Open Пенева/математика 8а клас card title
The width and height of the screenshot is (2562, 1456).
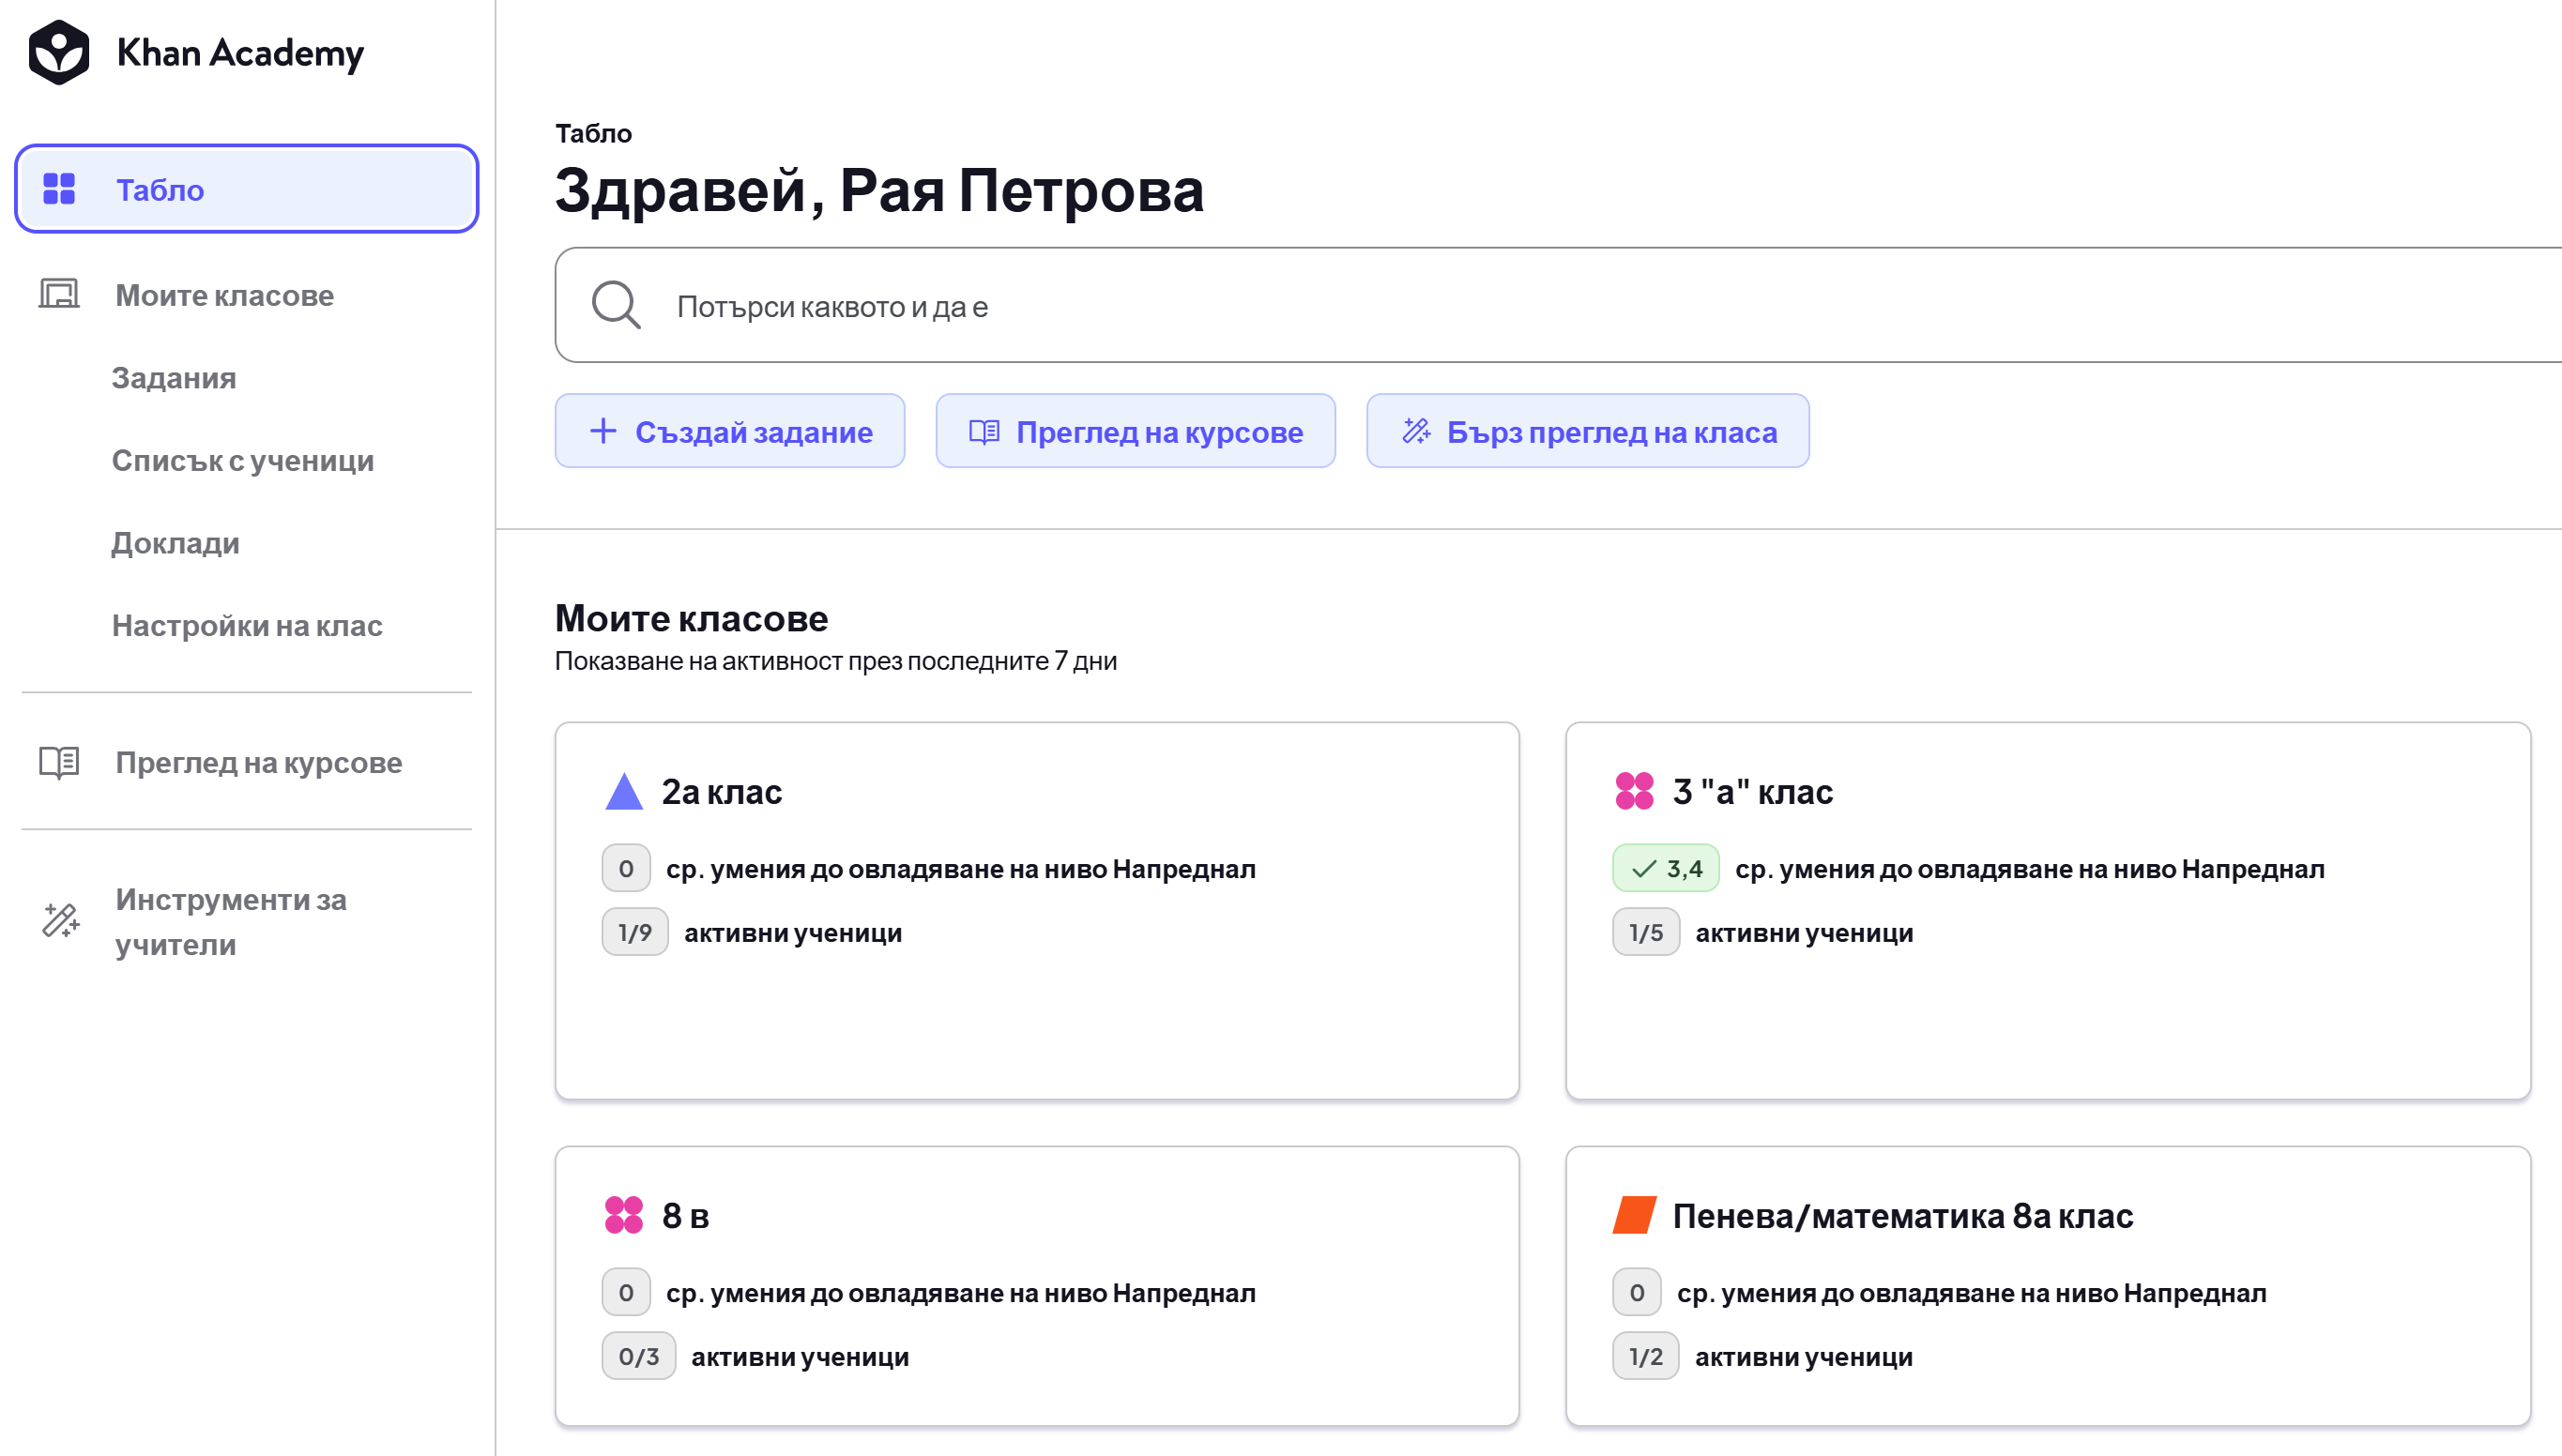tap(1903, 1216)
